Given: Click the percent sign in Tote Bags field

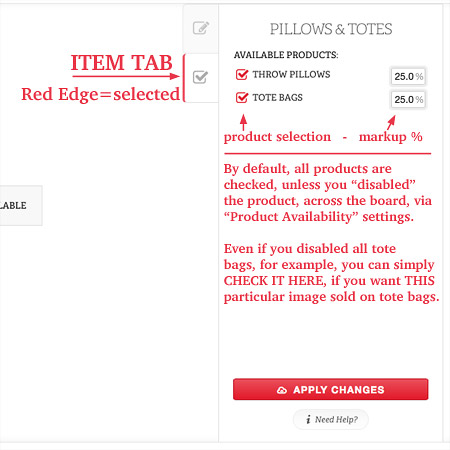Looking at the screenshot, I should (x=419, y=99).
